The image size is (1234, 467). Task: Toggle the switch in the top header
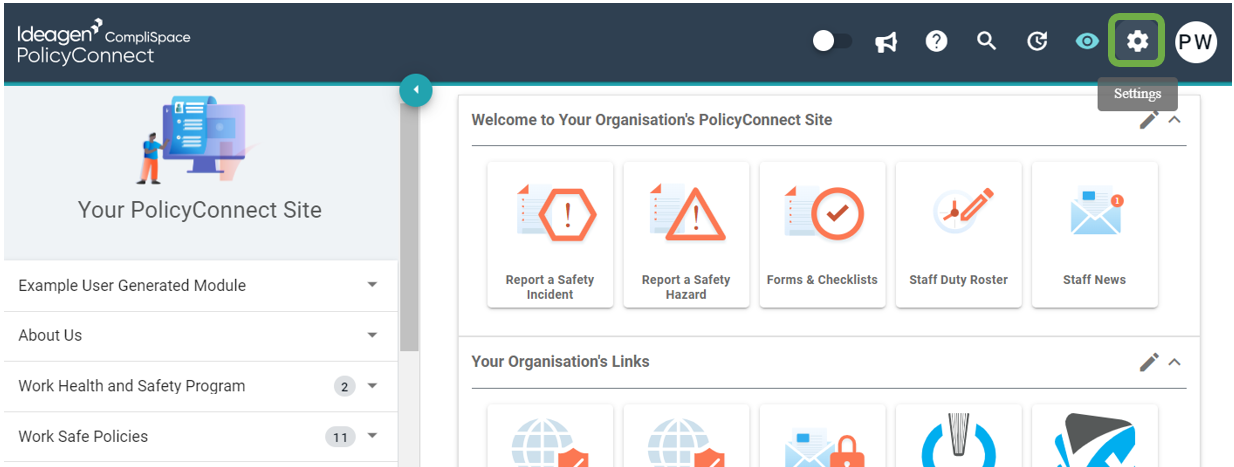832,41
